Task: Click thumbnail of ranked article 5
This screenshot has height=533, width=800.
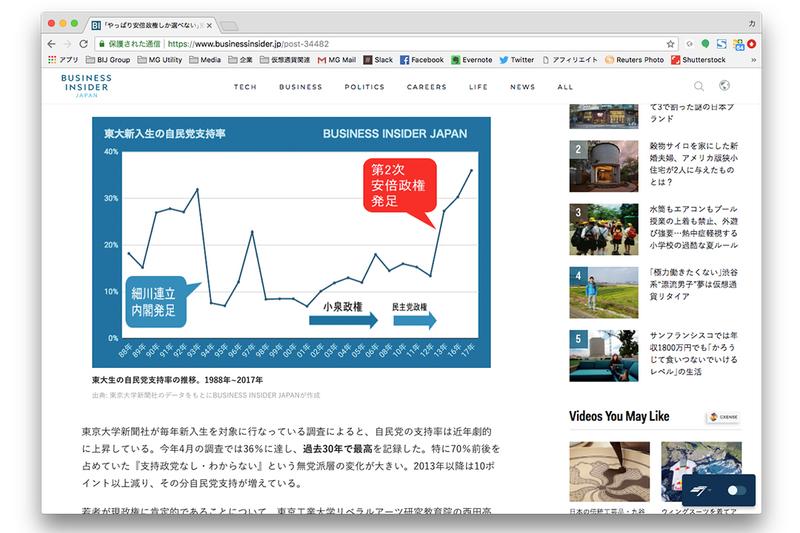Action: (604, 356)
